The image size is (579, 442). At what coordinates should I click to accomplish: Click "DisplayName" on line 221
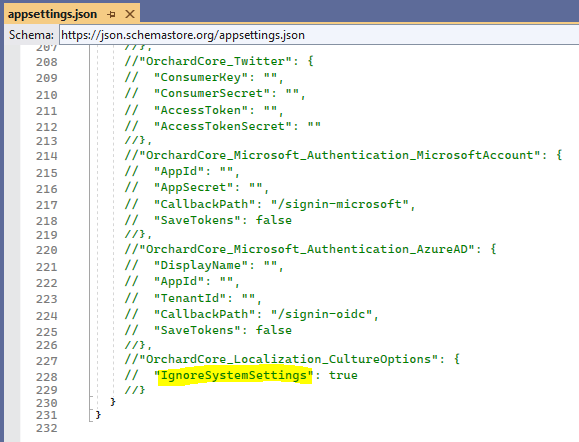tap(201, 265)
